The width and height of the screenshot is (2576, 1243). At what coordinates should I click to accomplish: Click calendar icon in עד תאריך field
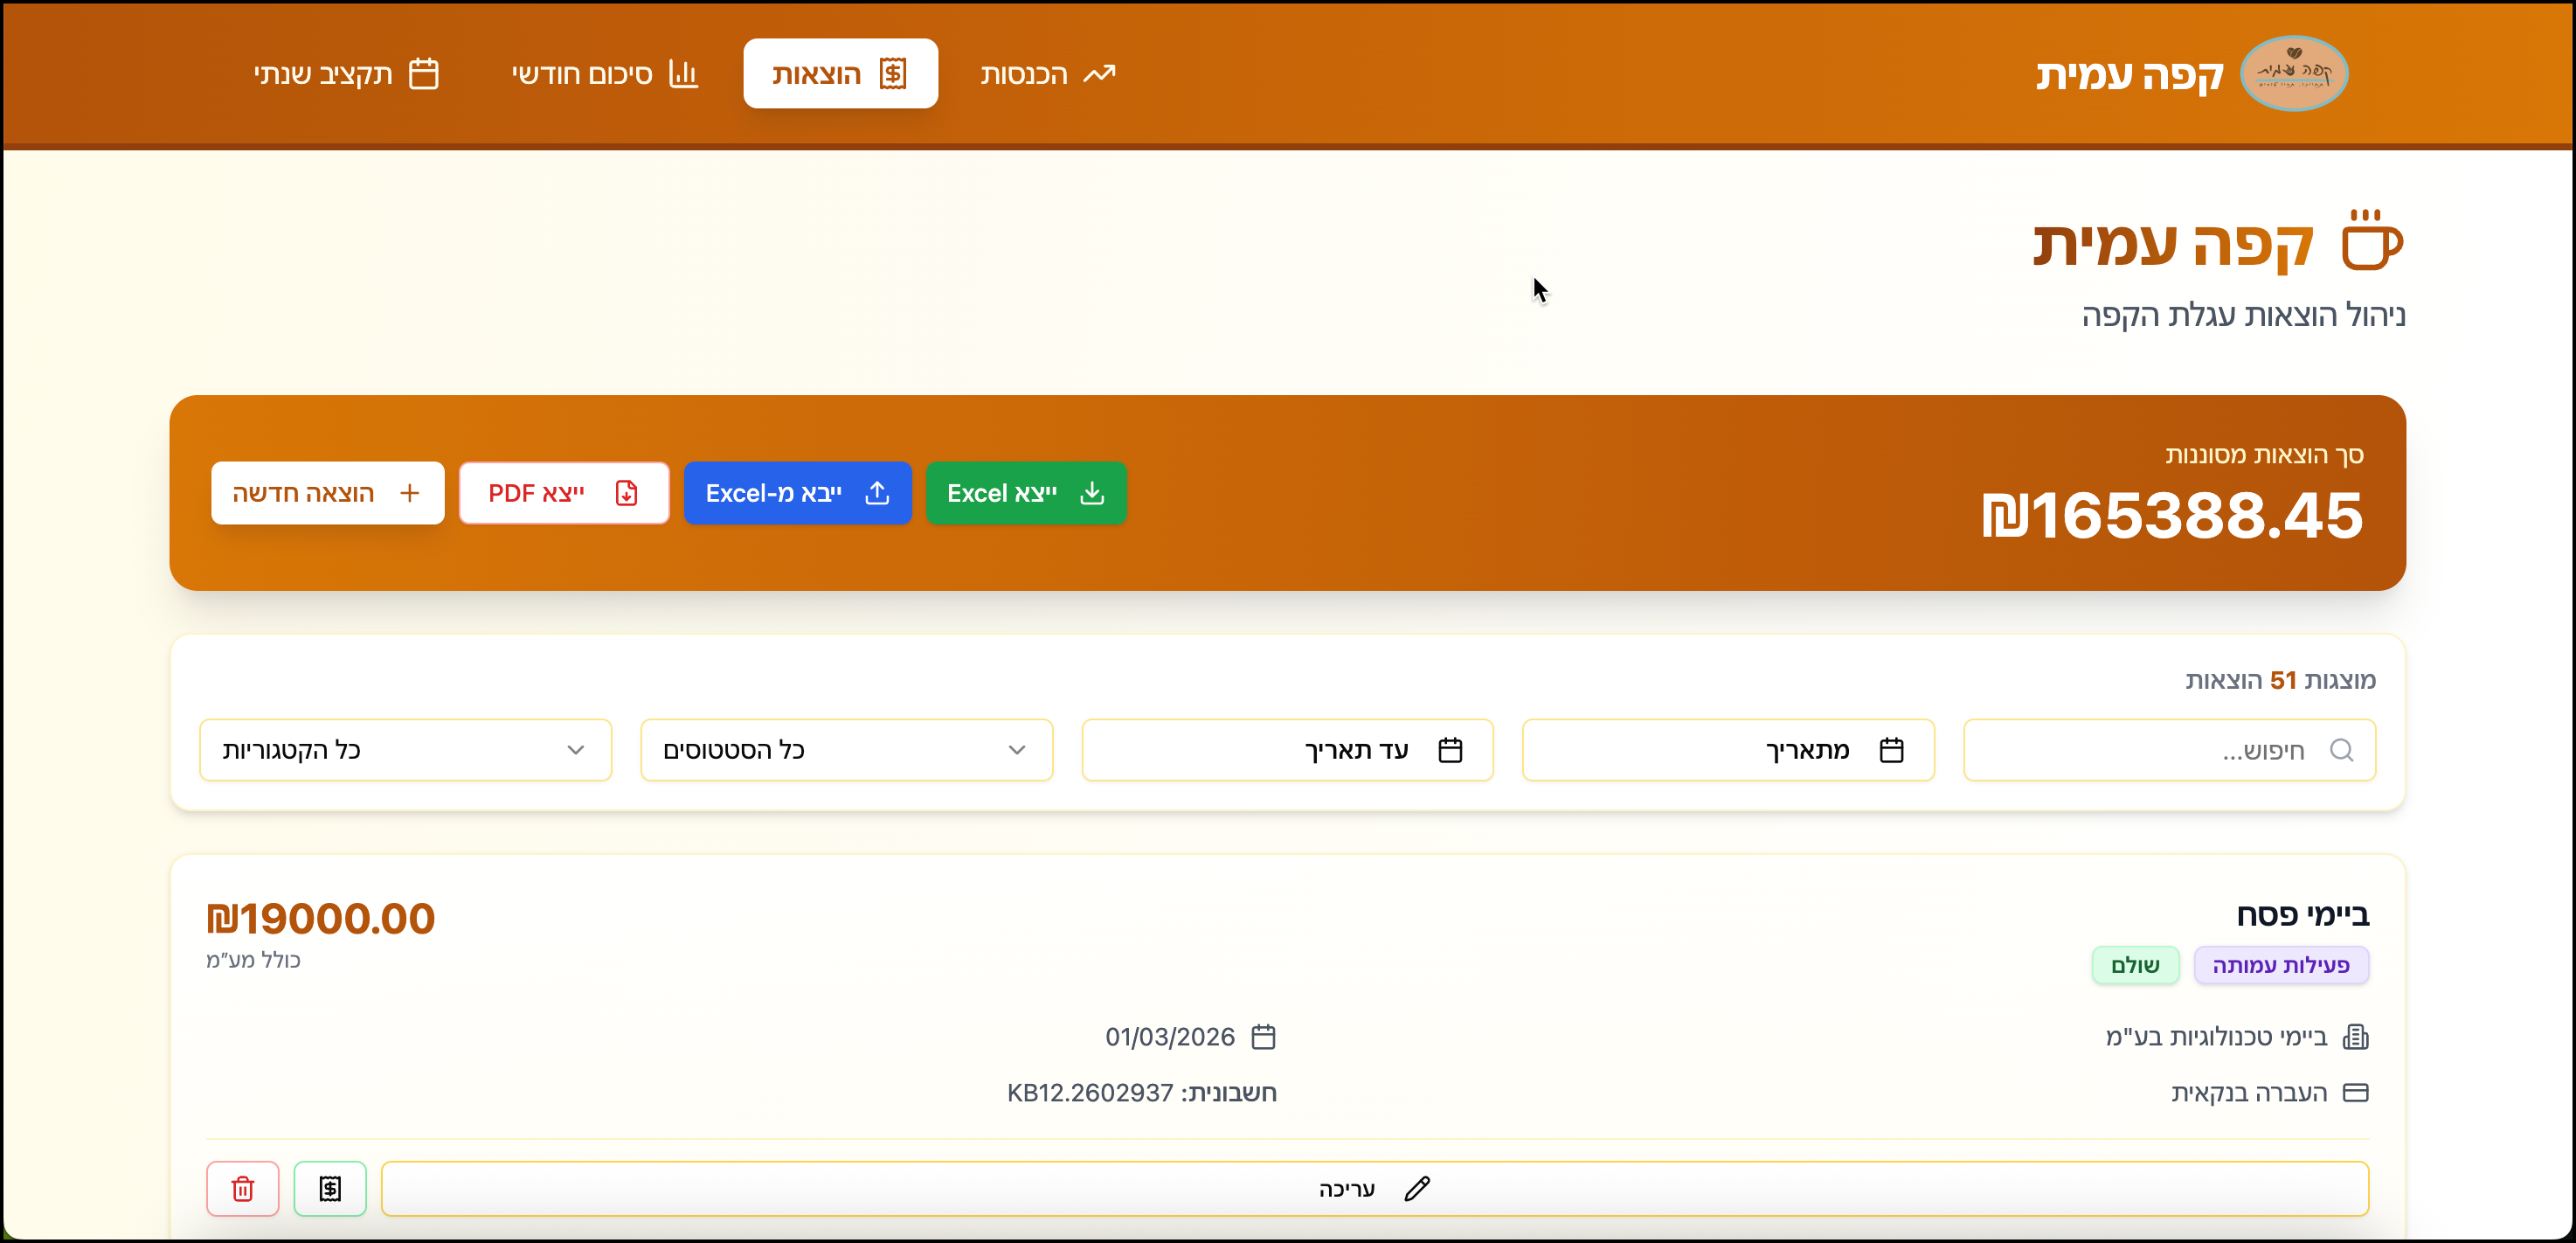click(1450, 750)
